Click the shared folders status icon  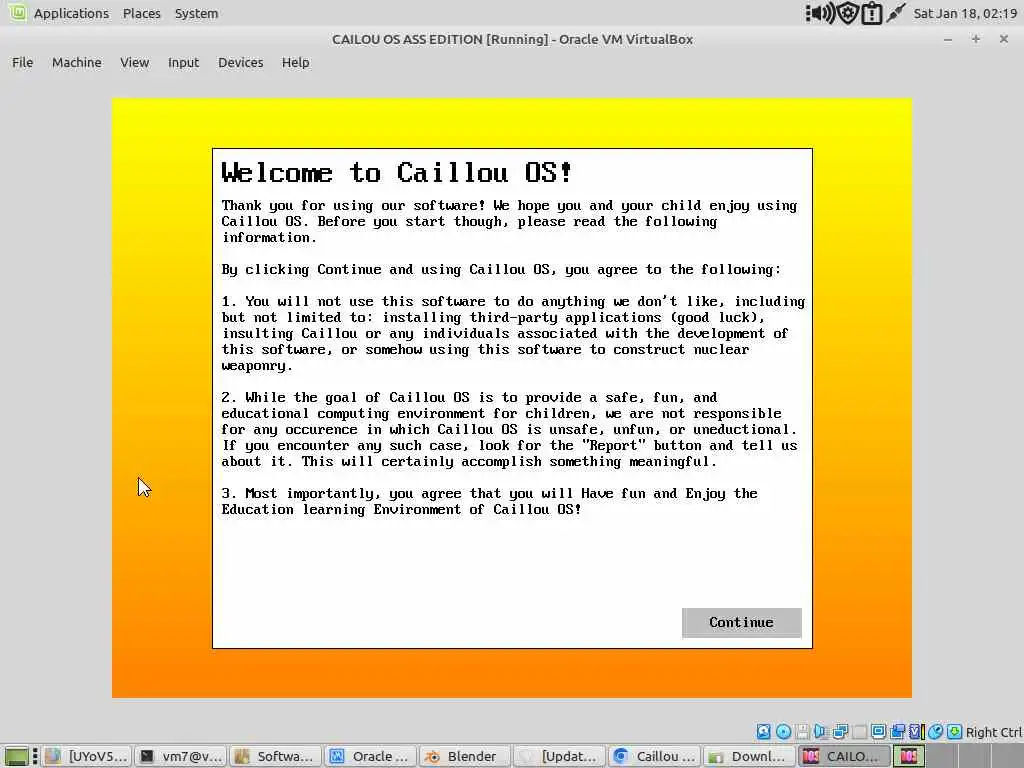pyautogui.click(x=898, y=731)
